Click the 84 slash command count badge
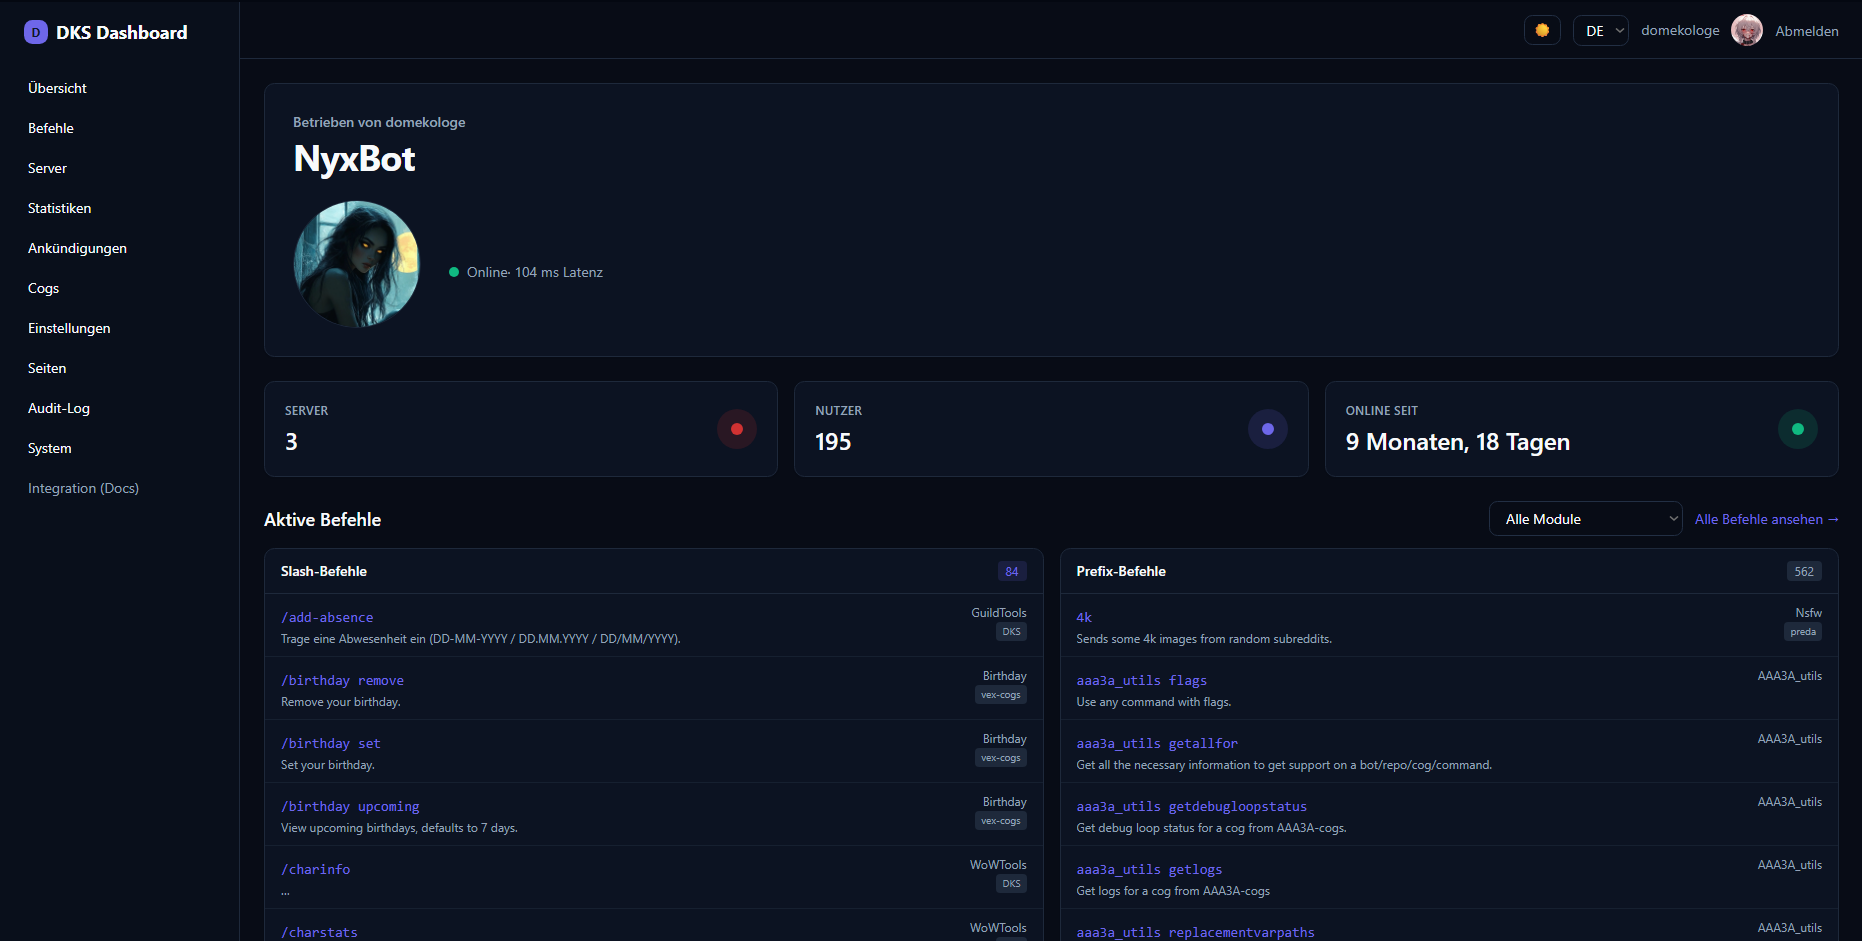 click(1012, 571)
